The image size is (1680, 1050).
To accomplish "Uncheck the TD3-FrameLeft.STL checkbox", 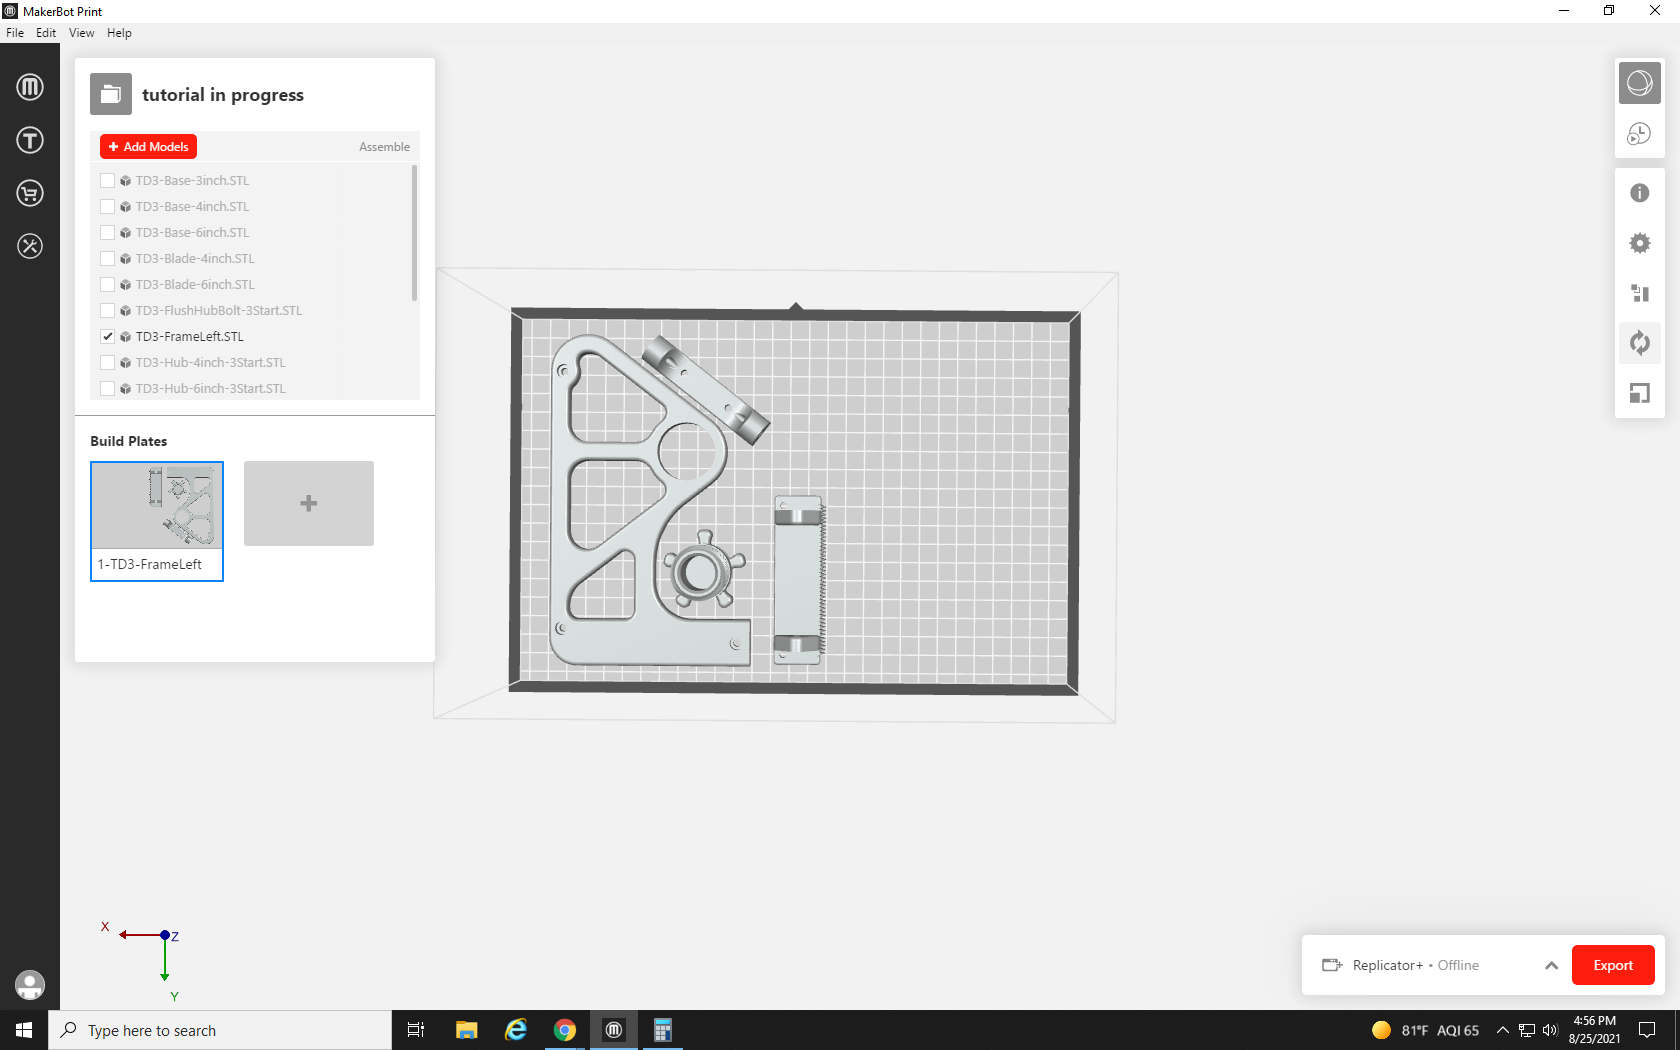I will [x=107, y=337].
